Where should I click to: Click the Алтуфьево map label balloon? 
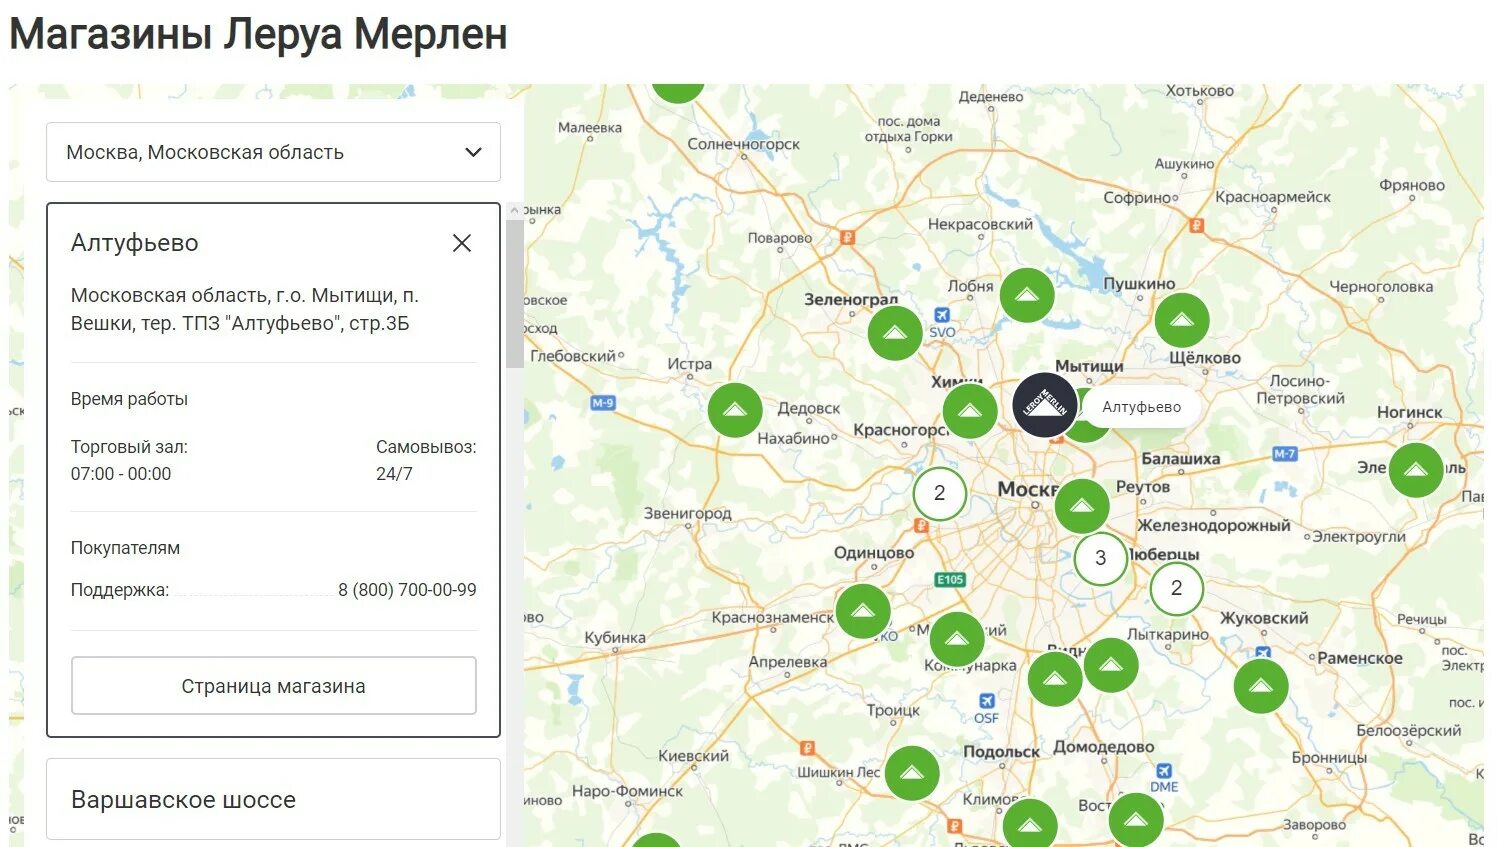(1141, 407)
